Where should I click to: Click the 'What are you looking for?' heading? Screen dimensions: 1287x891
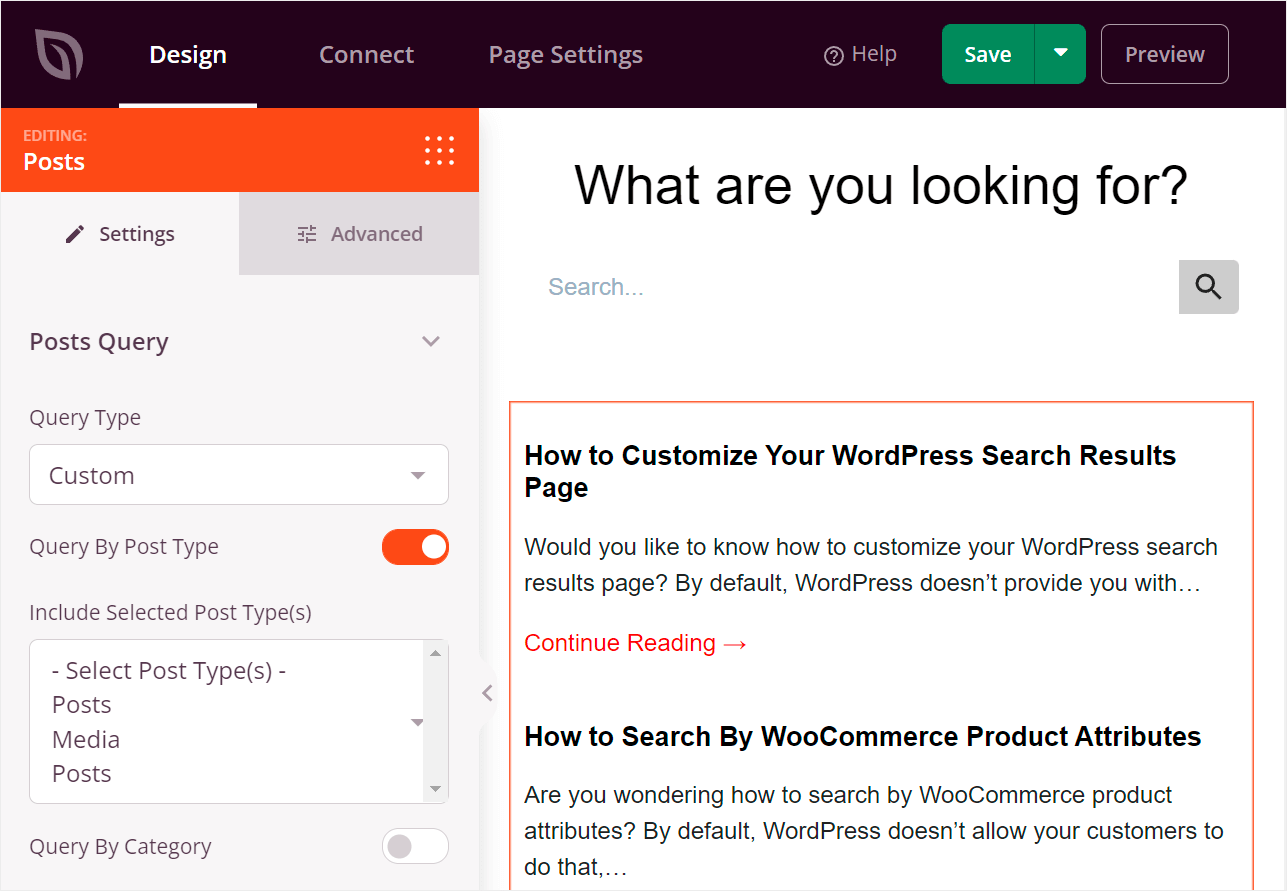(881, 185)
